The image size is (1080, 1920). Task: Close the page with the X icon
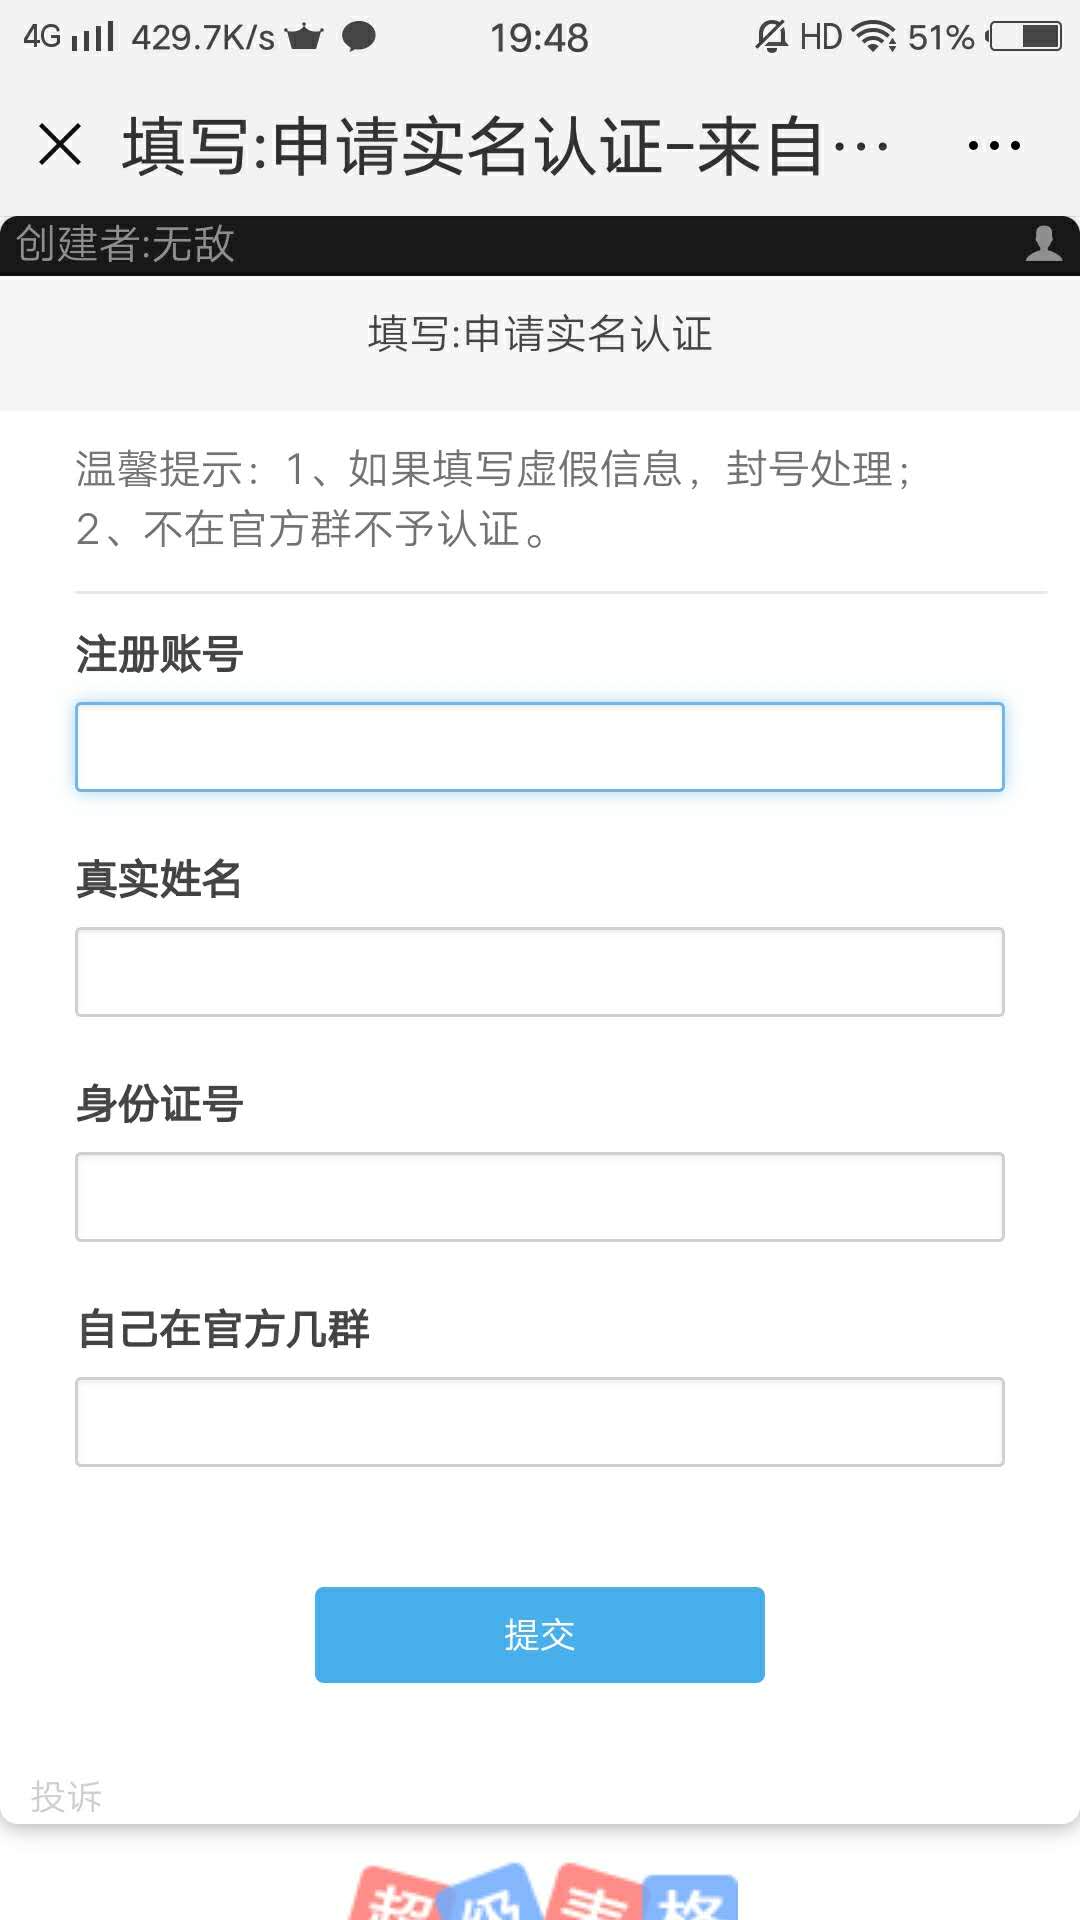coord(60,144)
